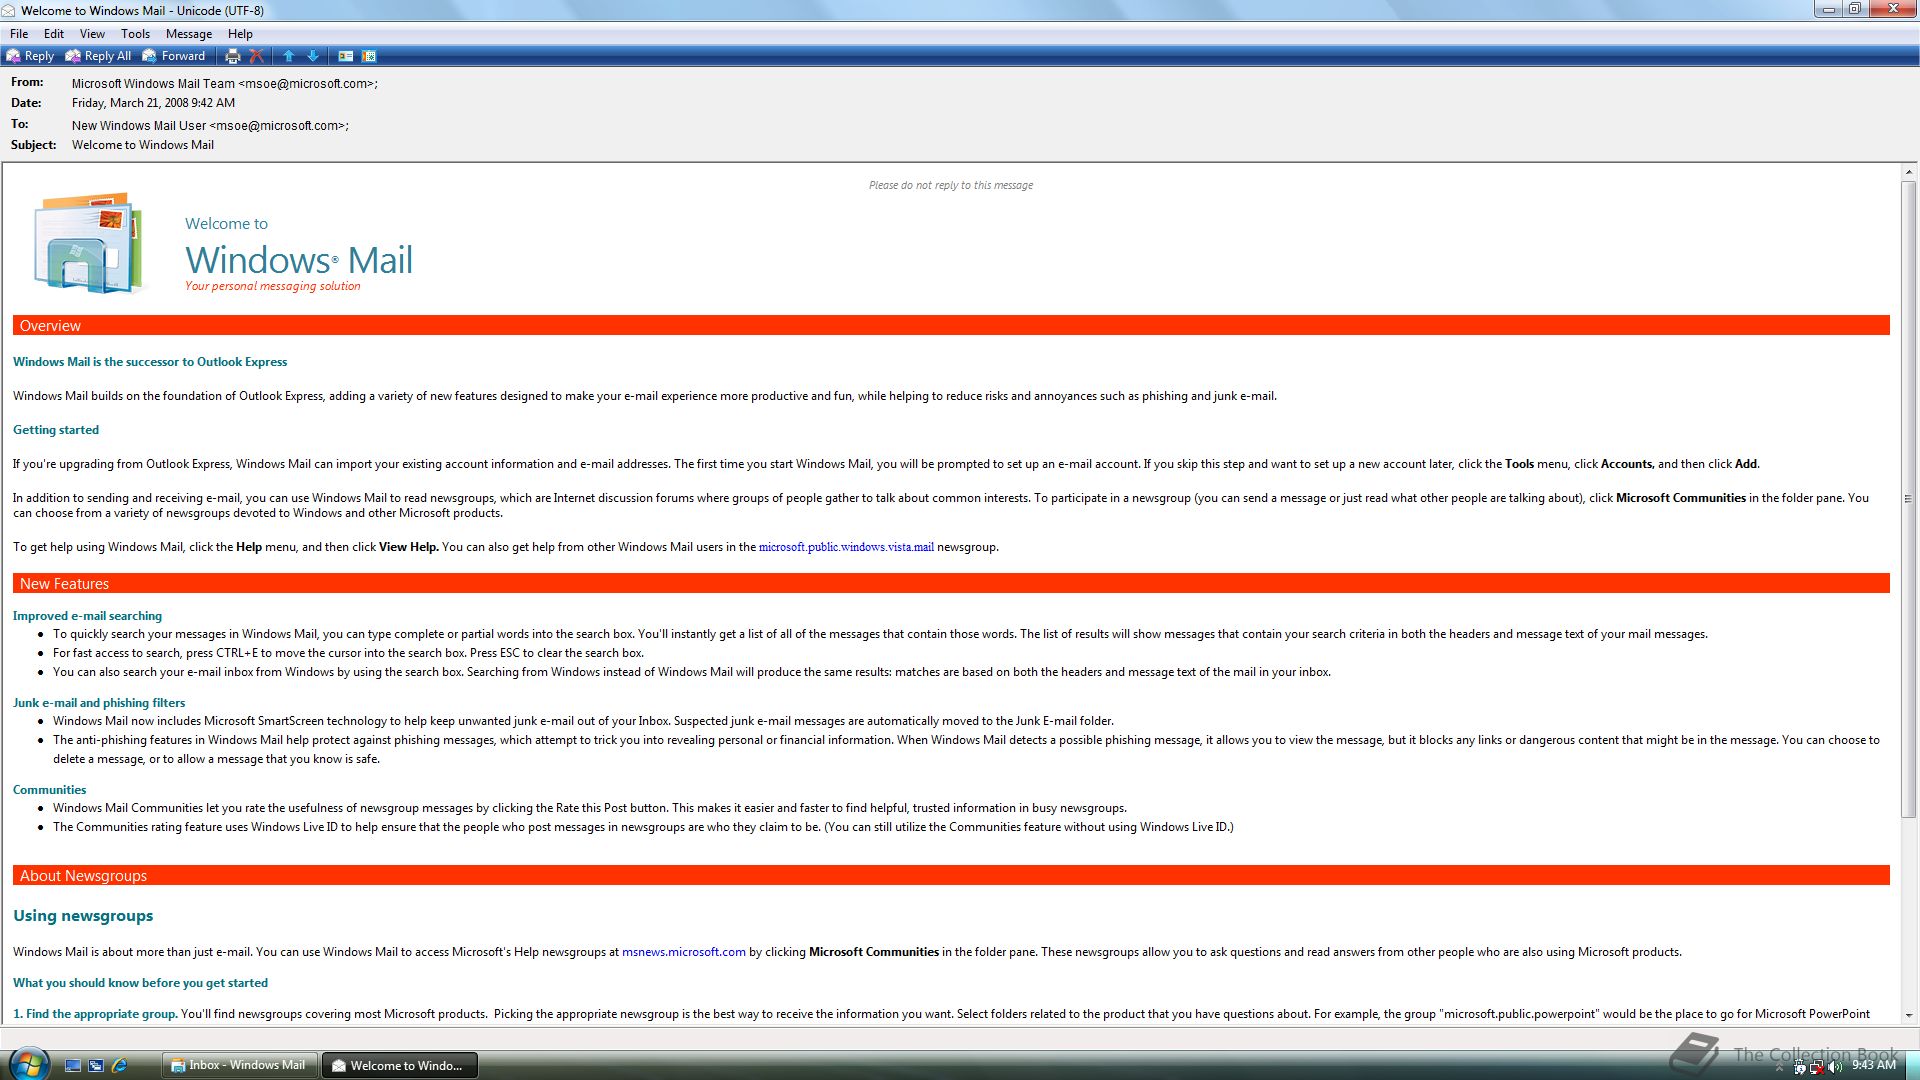The width and height of the screenshot is (1920, 1080).
Task: Go to next message with down arrow
Action: [313, 56]
